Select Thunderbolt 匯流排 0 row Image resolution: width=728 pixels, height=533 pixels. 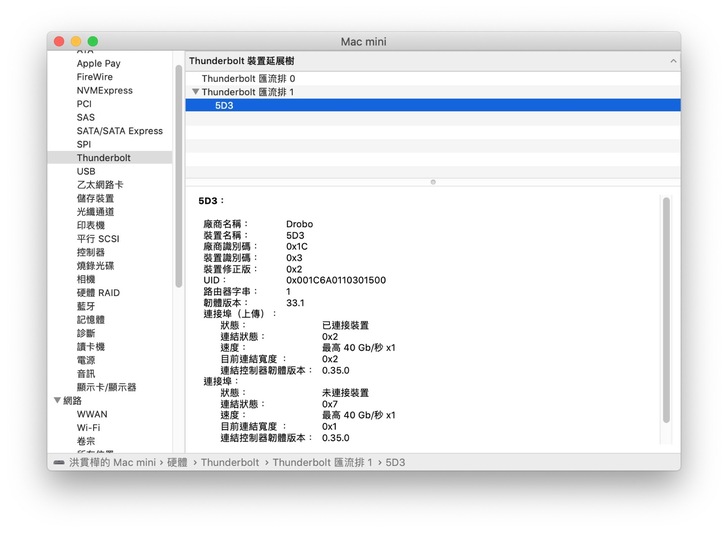(x=248, y=78)
